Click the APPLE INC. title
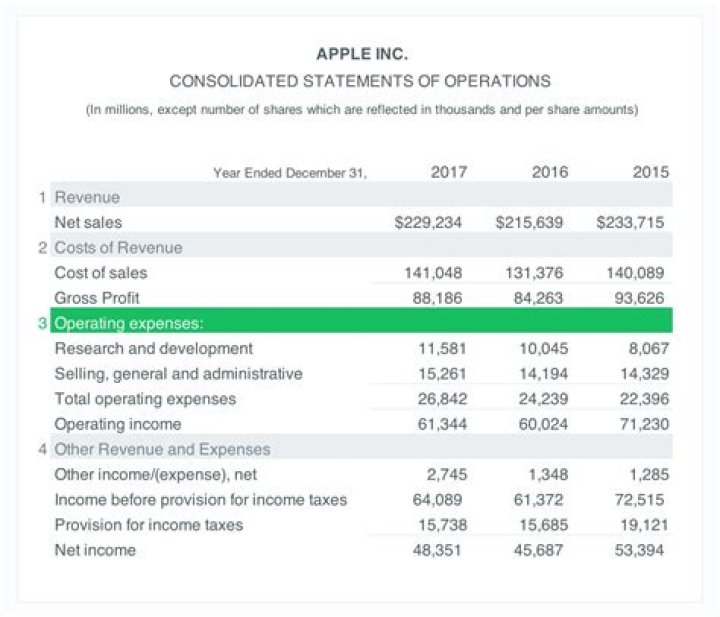The image size is (720, 617). (360, 52)
